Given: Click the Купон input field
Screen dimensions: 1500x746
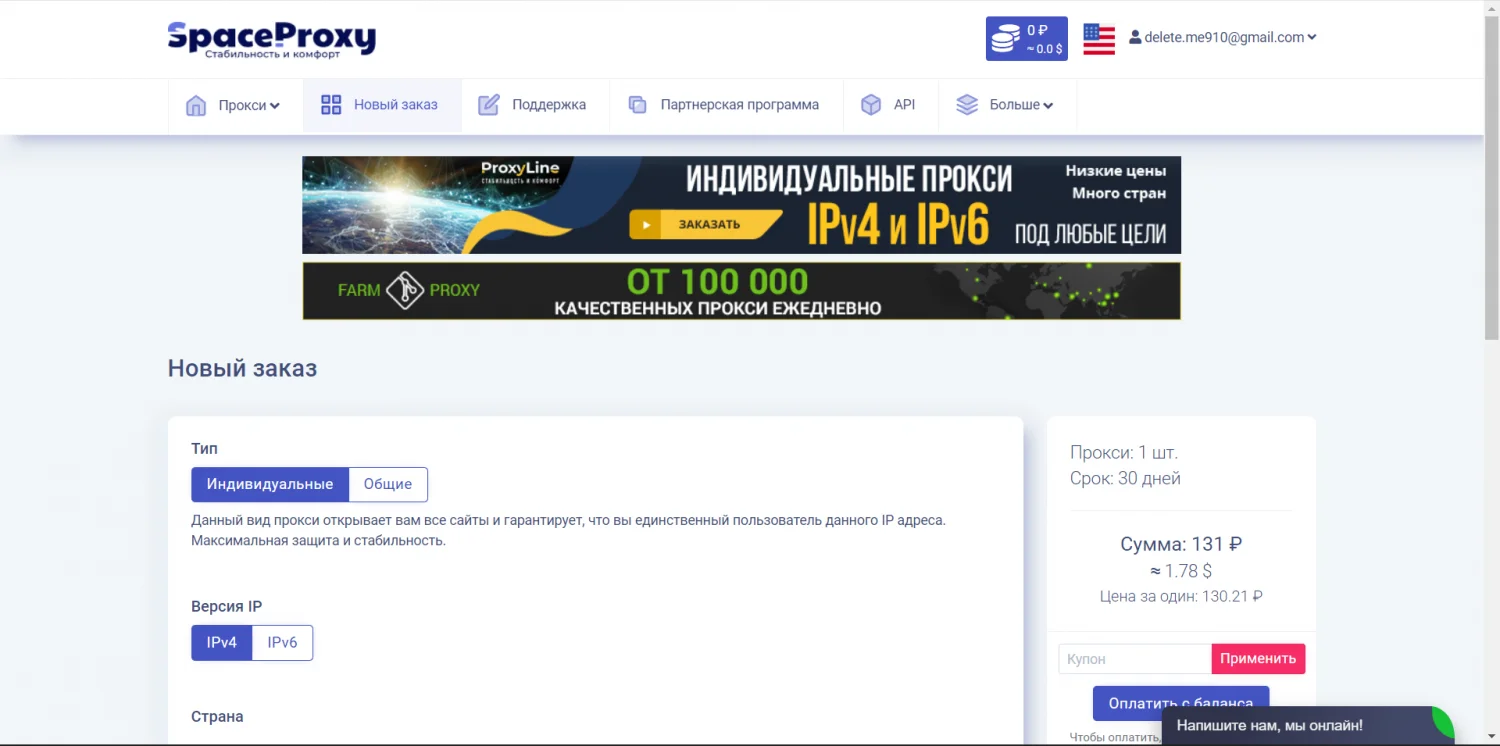Looking at the screenshot, I should pyautogui.click(x=1135, y=659).
